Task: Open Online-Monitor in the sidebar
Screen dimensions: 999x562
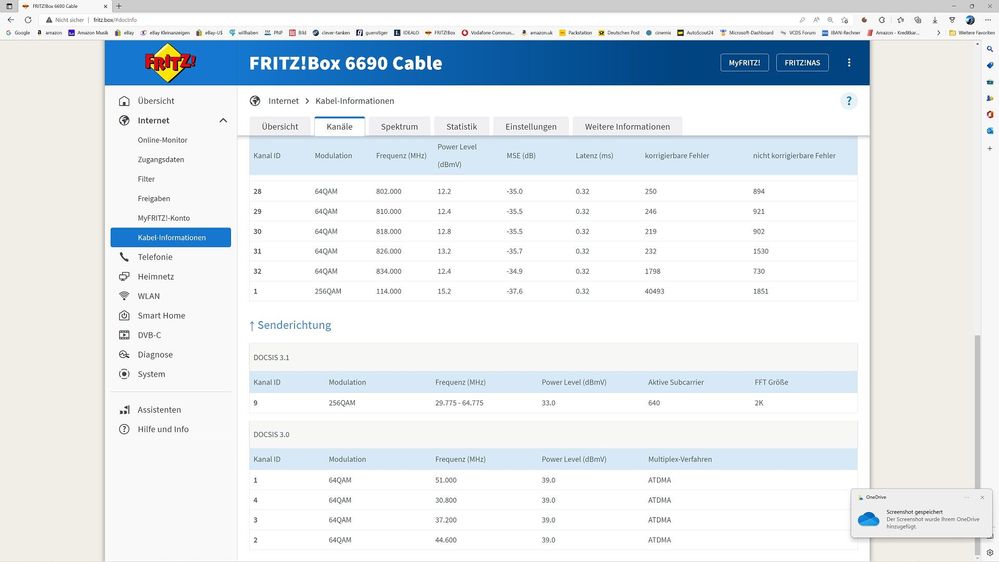Action: pyautogui.click(x=162, y=140)
